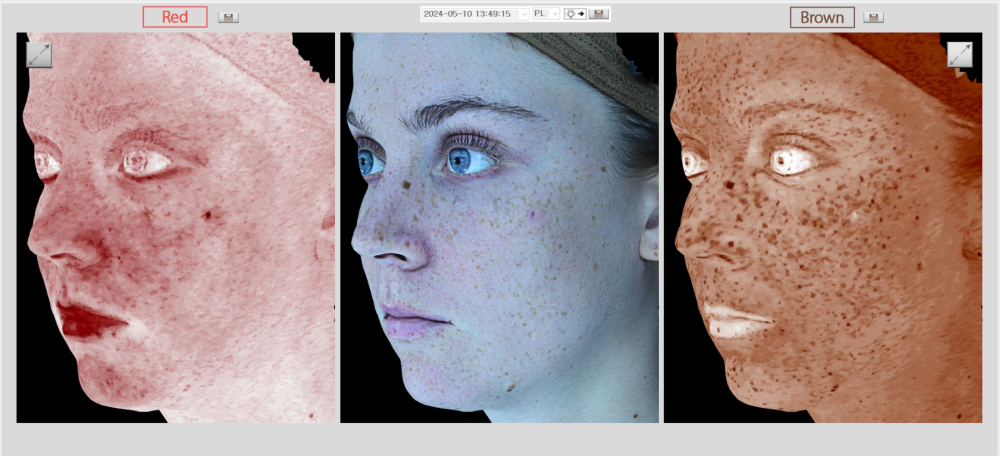Screen dimensions: 1000x456
Task: Save the center polarized photo
Action: tap(599, 14)
